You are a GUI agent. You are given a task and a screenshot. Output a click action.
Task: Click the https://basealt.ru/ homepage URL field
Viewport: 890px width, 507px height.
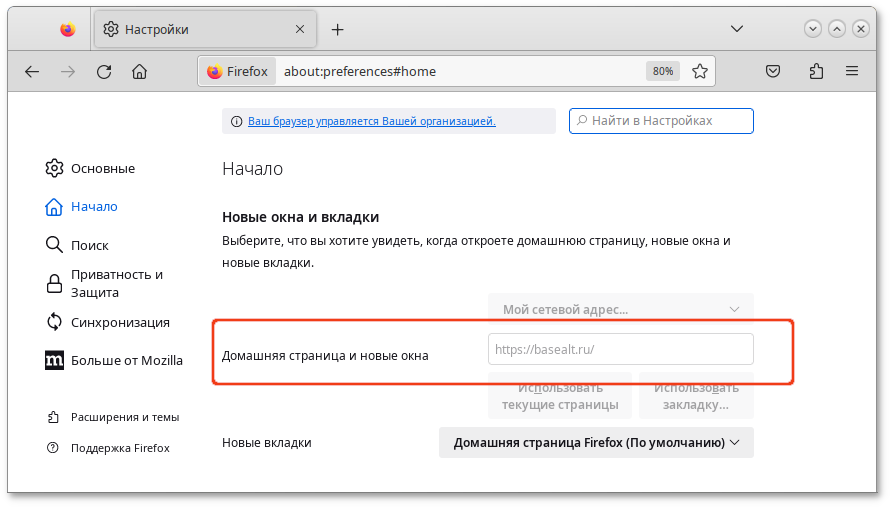621,349
